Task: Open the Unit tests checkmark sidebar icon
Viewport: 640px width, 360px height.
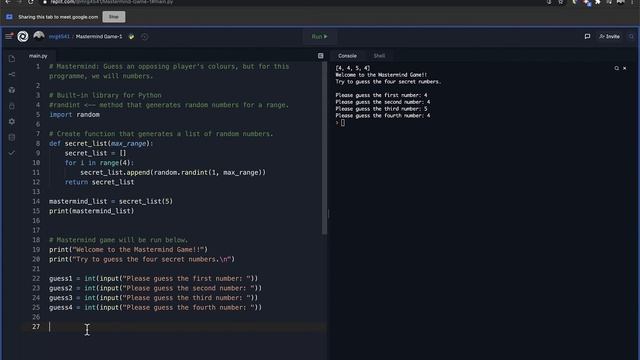Action: pyautogui.click(x=12, y=153)
